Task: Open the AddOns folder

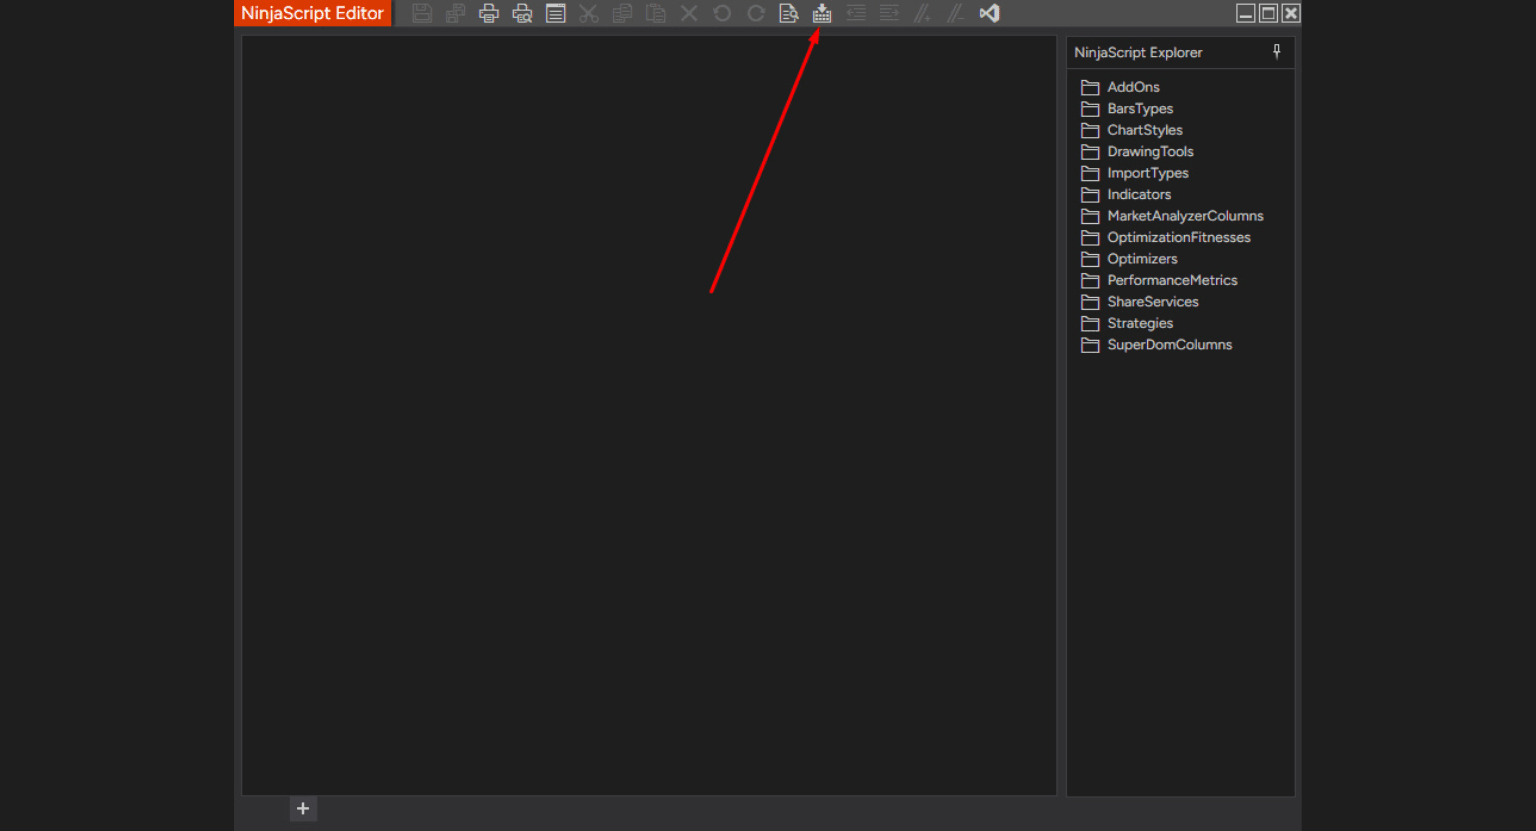Action: [x=1120, y=87]
